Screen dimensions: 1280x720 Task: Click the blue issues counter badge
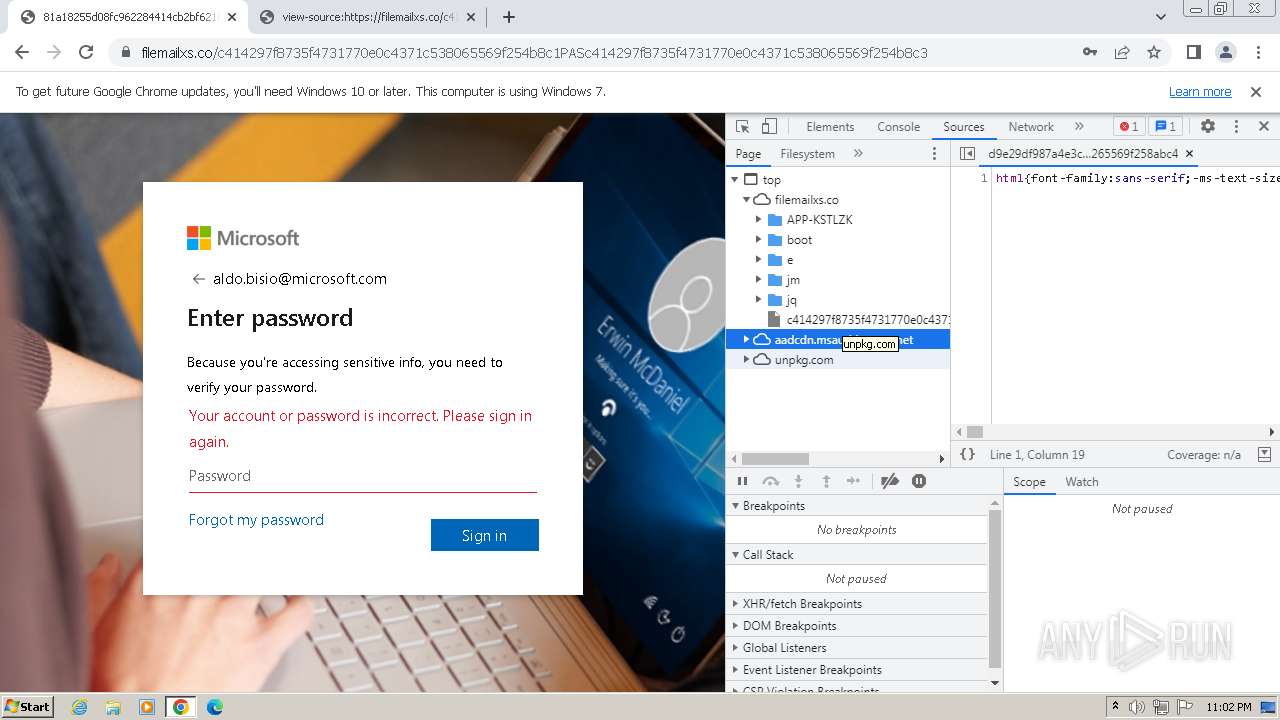point(1165,127)
